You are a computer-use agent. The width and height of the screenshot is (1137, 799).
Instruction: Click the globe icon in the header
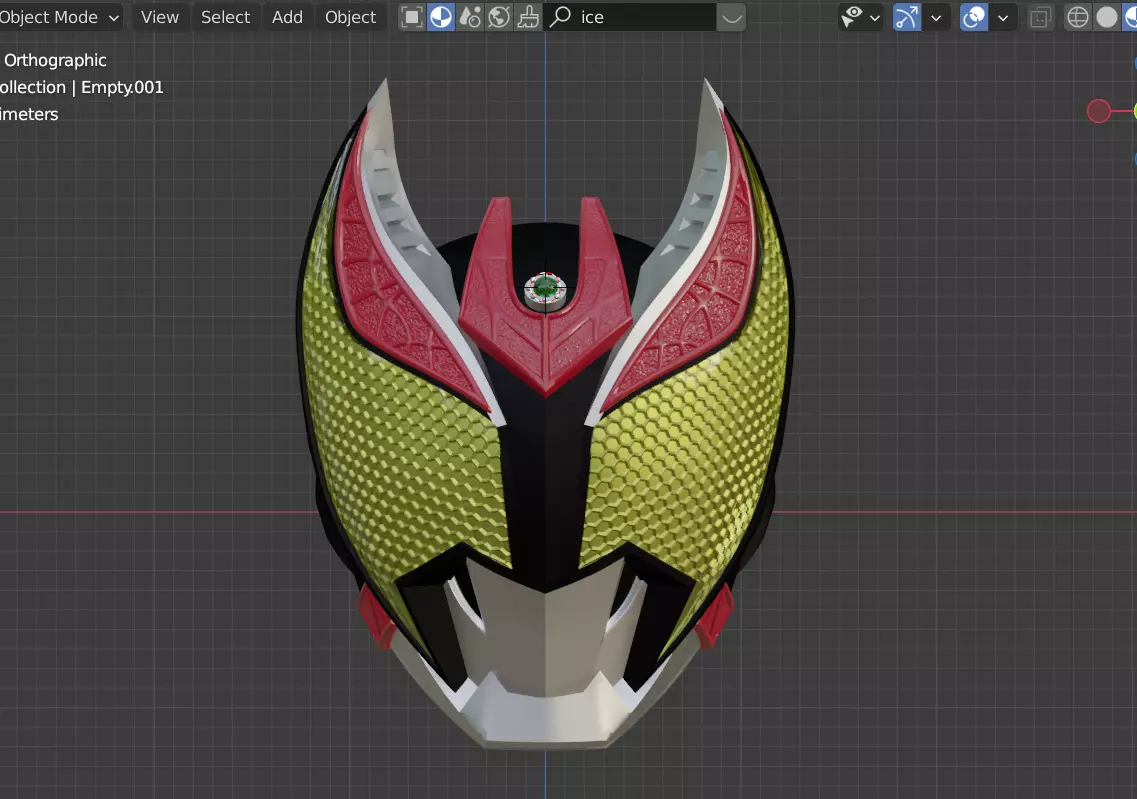499,17
